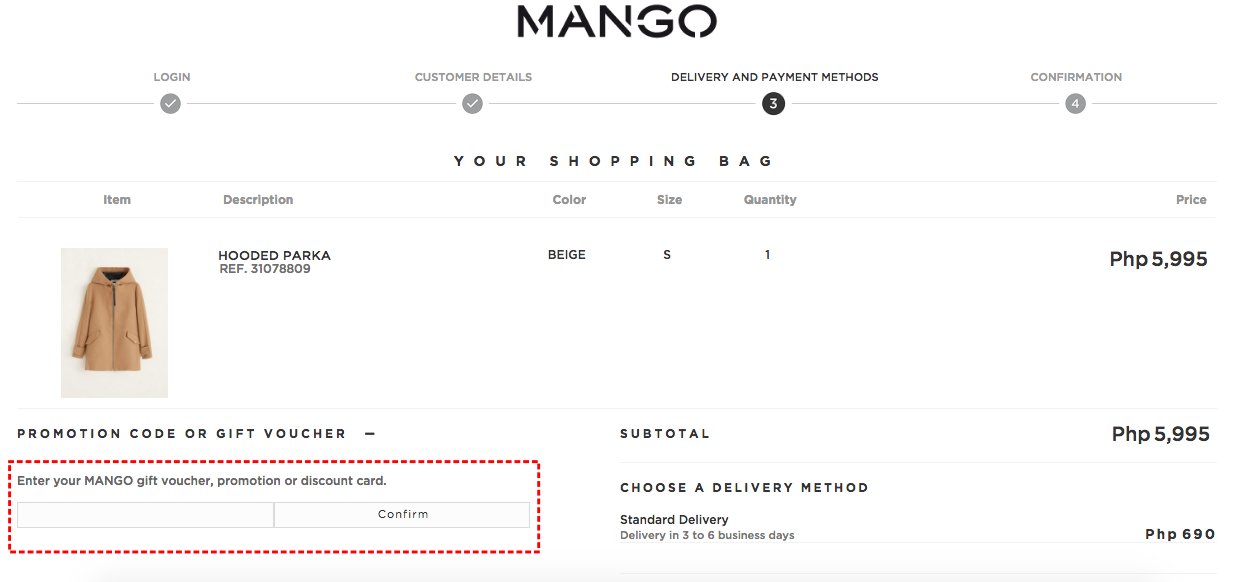Open the hooded parka product thumbnail
Viewport: 1239px width, 582px height.
[x=114, y=322]
